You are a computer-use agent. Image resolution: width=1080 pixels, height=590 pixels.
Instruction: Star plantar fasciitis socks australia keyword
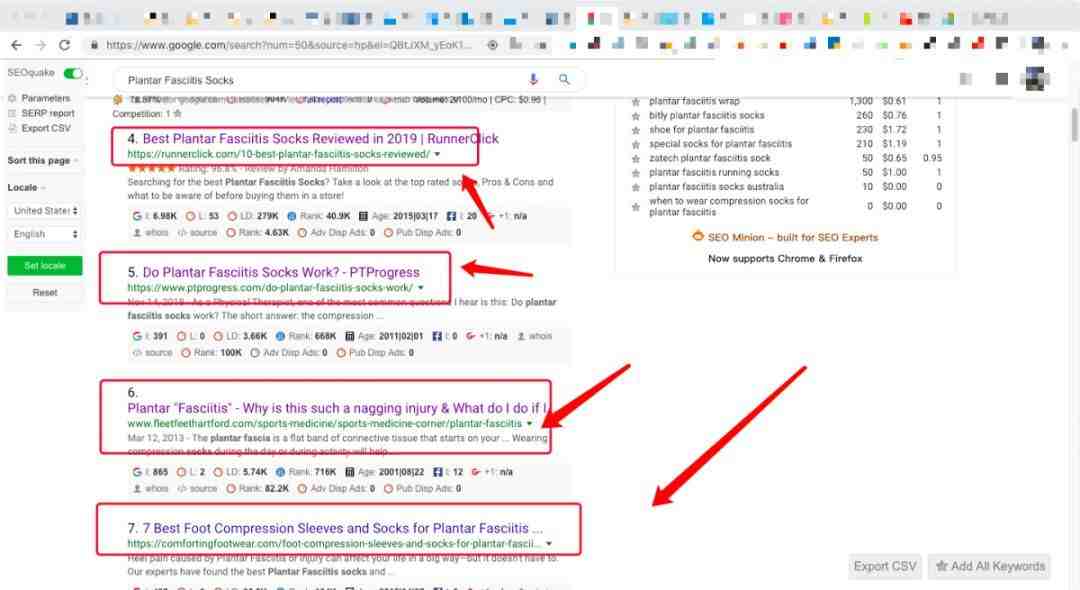point(636,187)
